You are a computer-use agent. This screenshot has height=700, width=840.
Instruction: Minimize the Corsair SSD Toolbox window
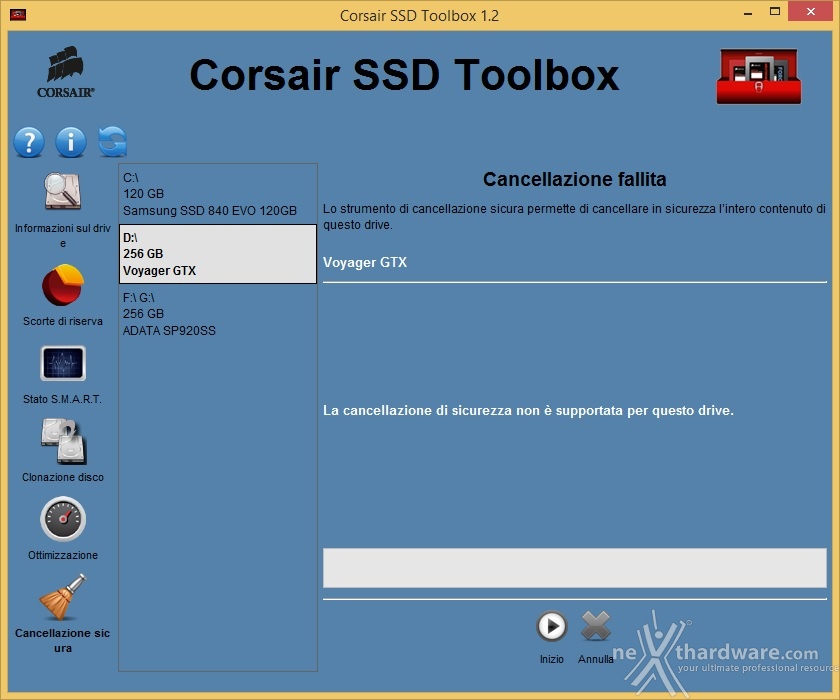[x=748, y=12]
